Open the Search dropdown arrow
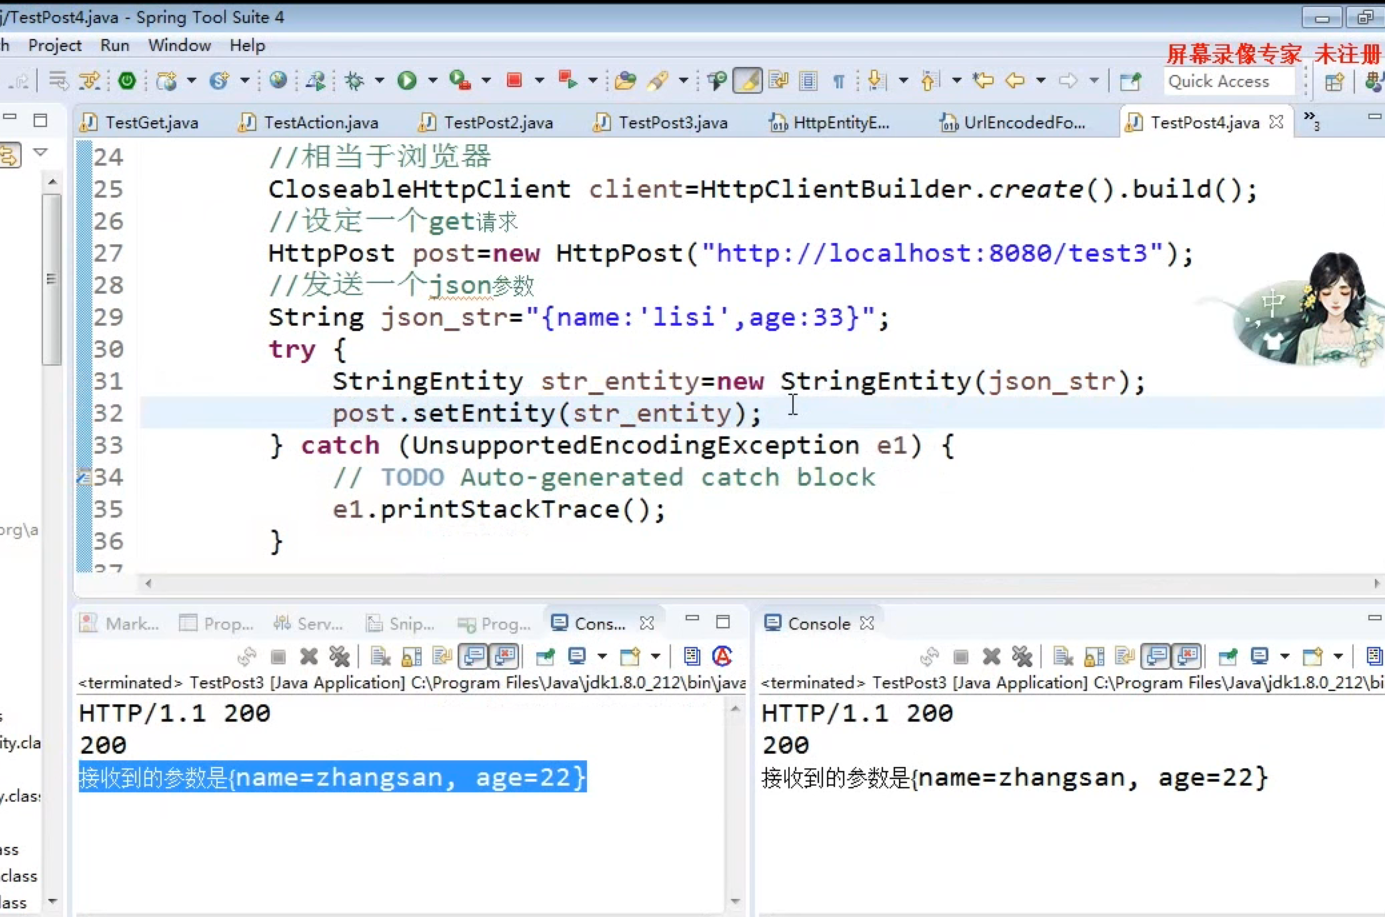The image size is (1385, 917). (683, 81)
